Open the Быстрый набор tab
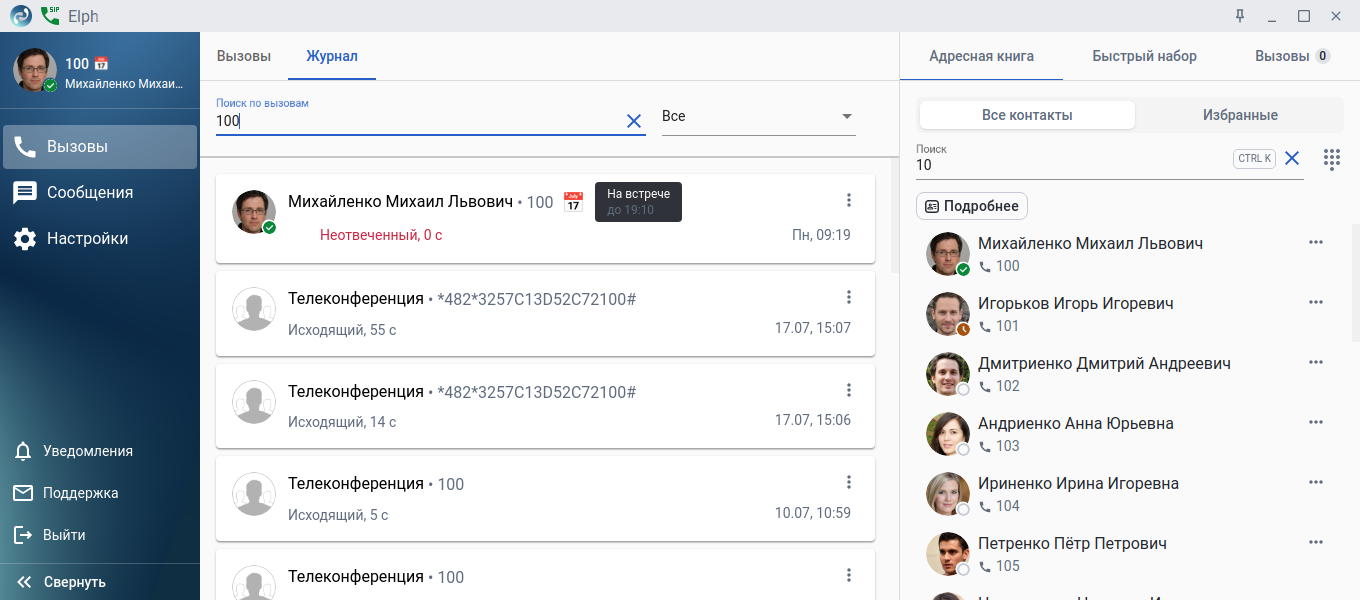Screen dimensions: 1360x600 pyautogui.click(x=1144, y=56)
